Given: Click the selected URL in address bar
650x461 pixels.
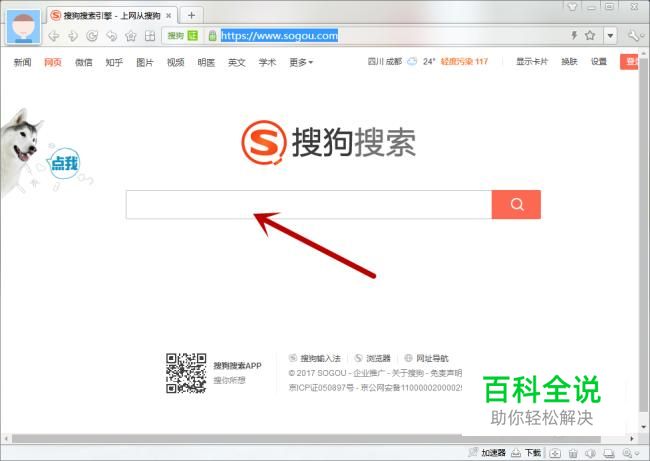Looking at the screenshot, I should pyautogui.click(x=279, y=36).
